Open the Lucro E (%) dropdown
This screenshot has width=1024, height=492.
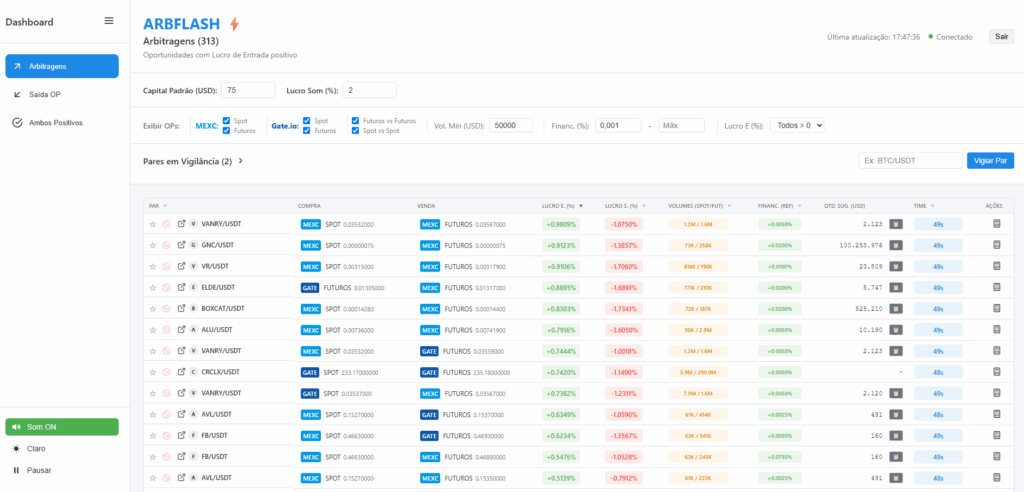797,125
